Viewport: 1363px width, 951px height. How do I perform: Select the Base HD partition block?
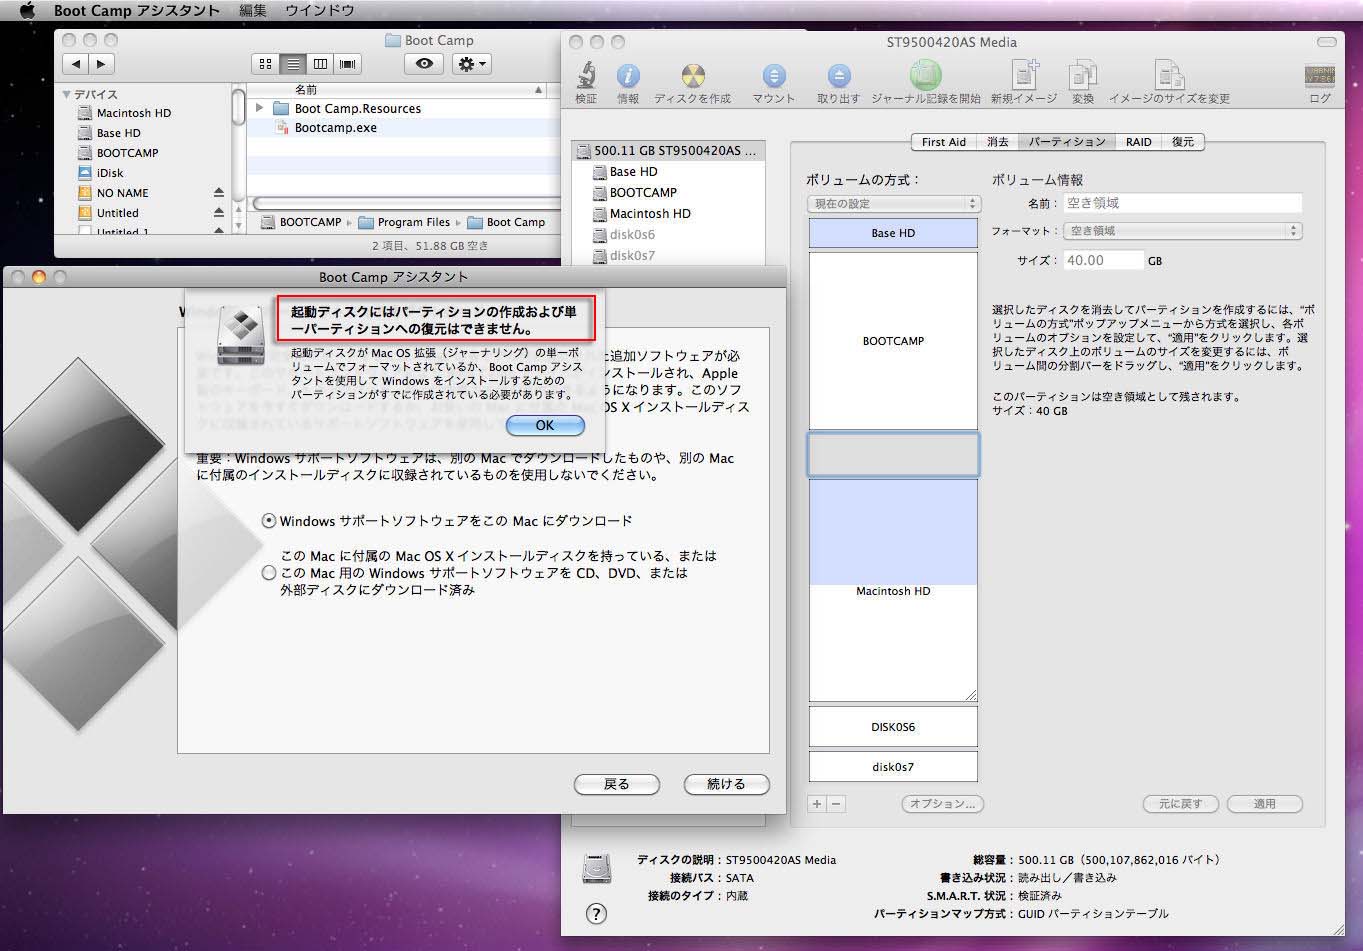click(893, 233)
